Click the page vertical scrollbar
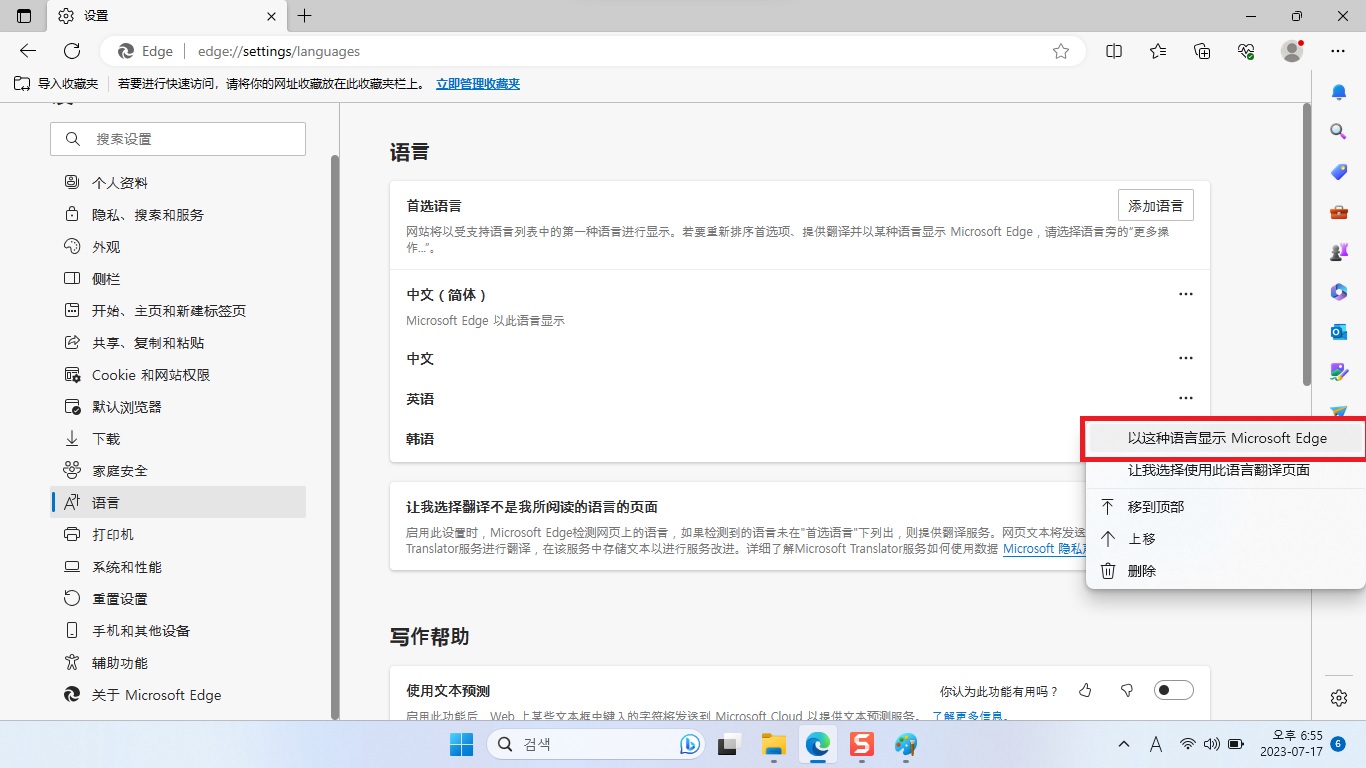The width and height of the screenshot is (1366, 768). pos(1306,245)
